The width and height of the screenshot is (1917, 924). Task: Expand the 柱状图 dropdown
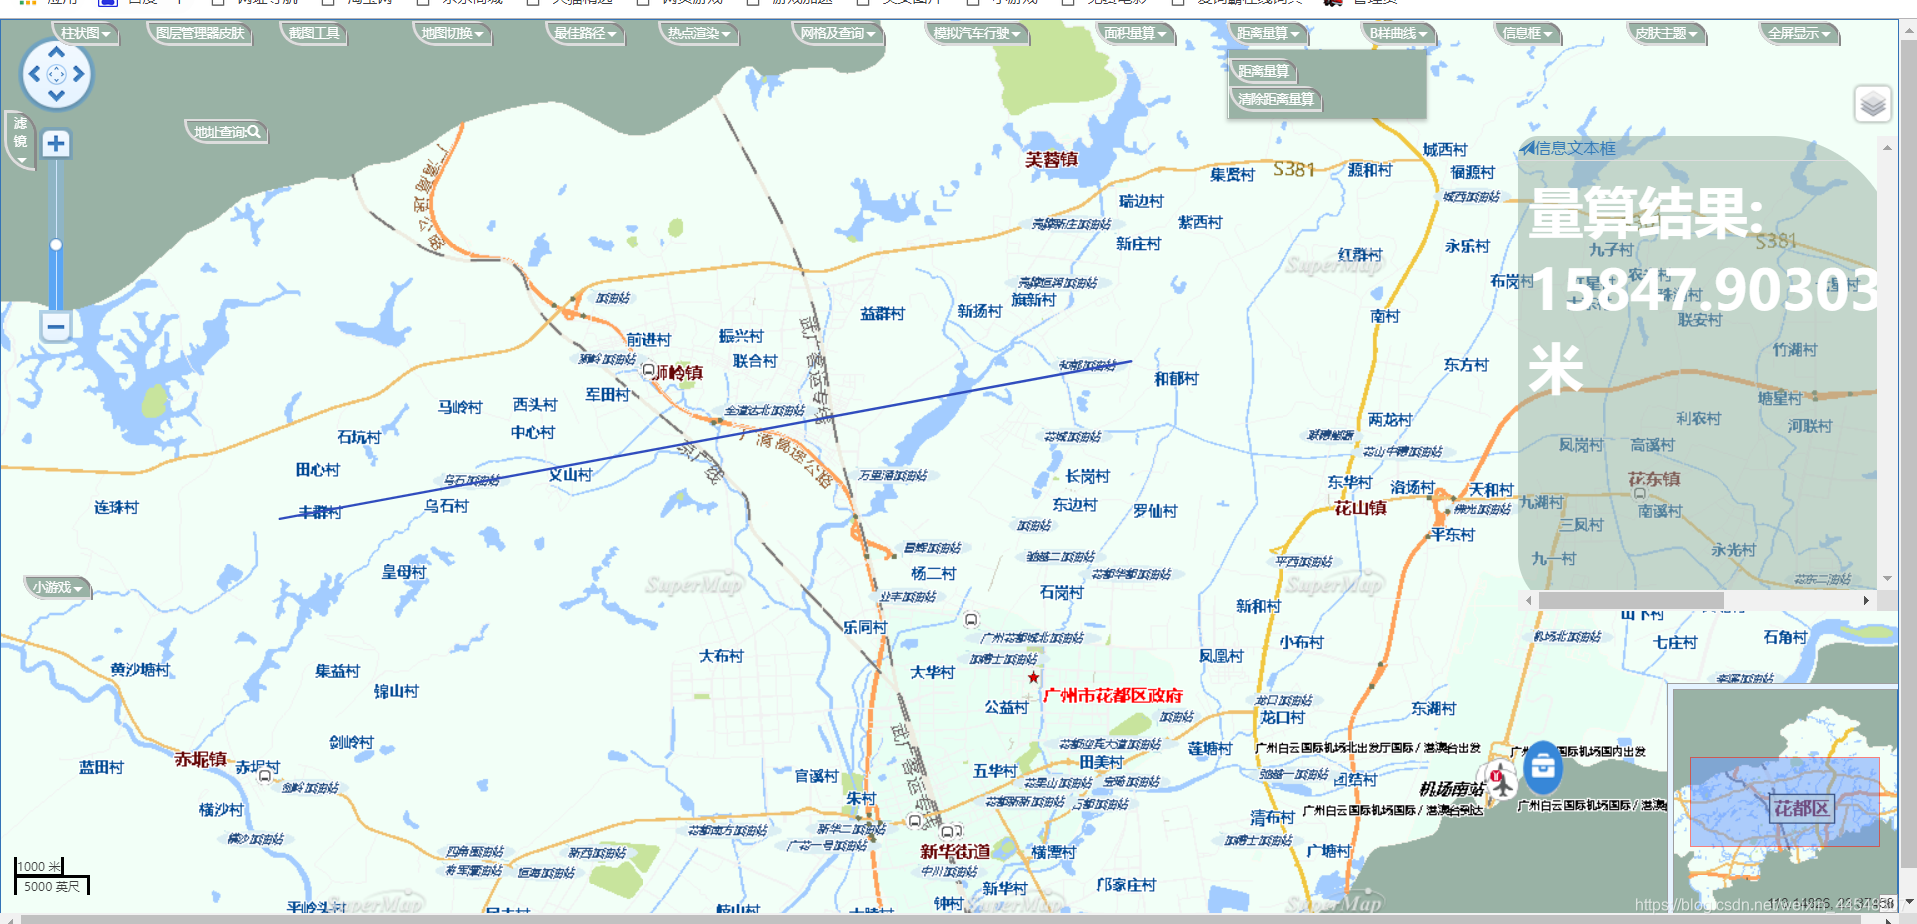(x=87, y=33)
